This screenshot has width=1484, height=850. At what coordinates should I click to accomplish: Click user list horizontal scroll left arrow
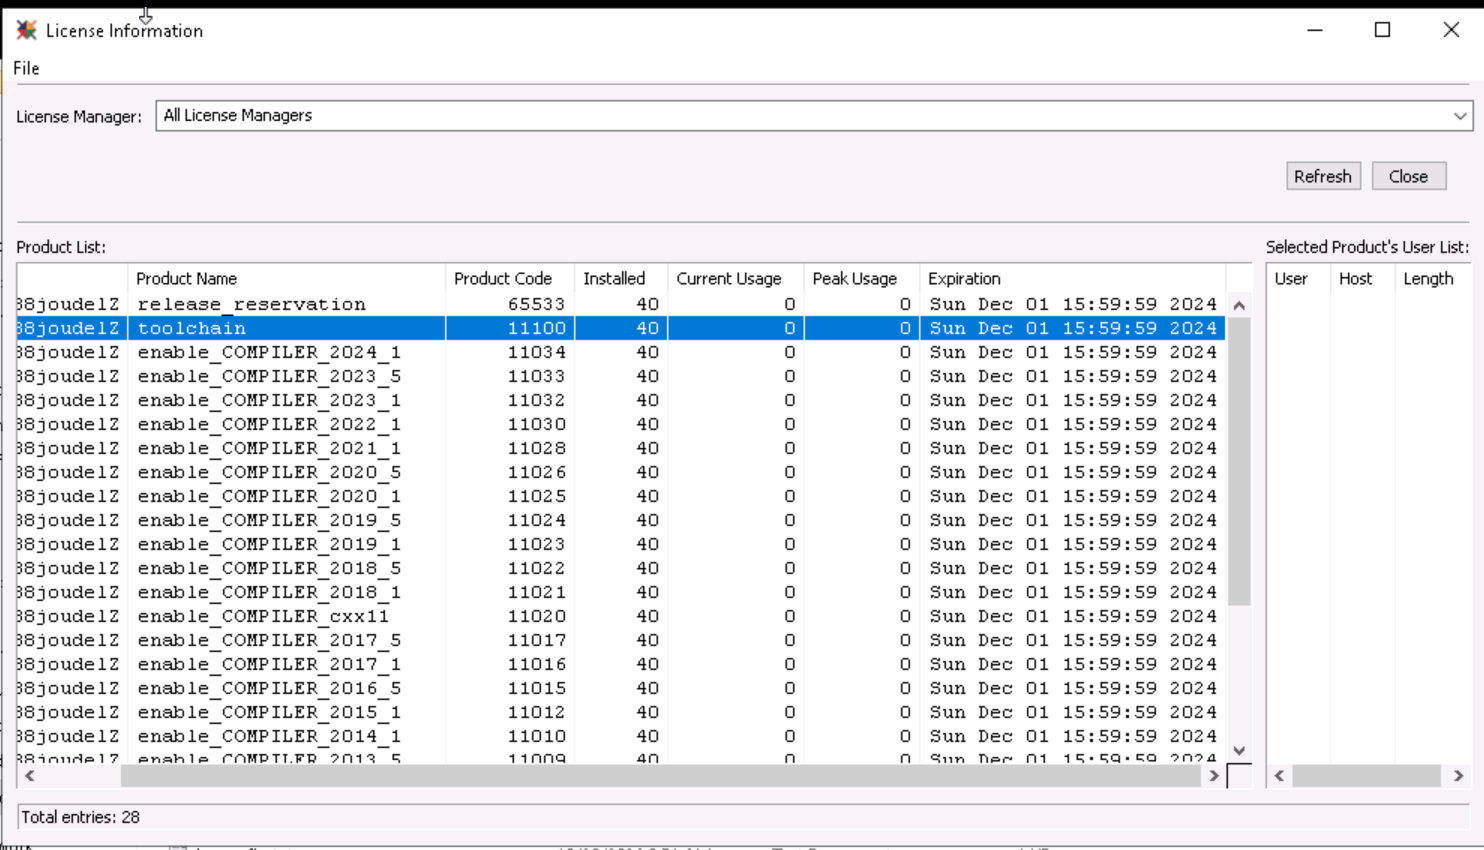1279,776
